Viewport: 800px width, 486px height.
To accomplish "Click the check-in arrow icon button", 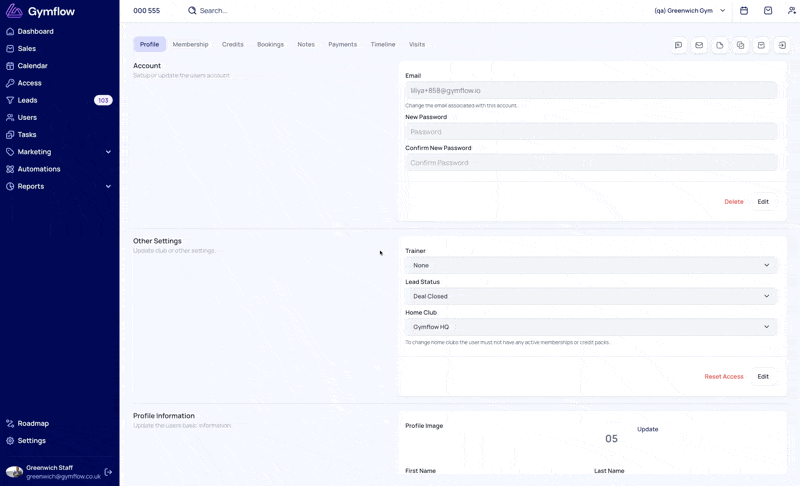I will [782, 45].
